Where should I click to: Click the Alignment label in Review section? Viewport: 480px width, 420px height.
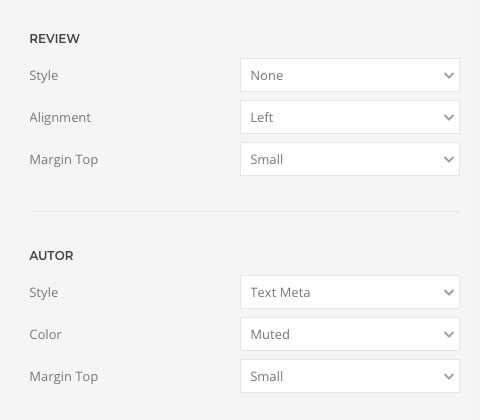[x=60, y=118]
